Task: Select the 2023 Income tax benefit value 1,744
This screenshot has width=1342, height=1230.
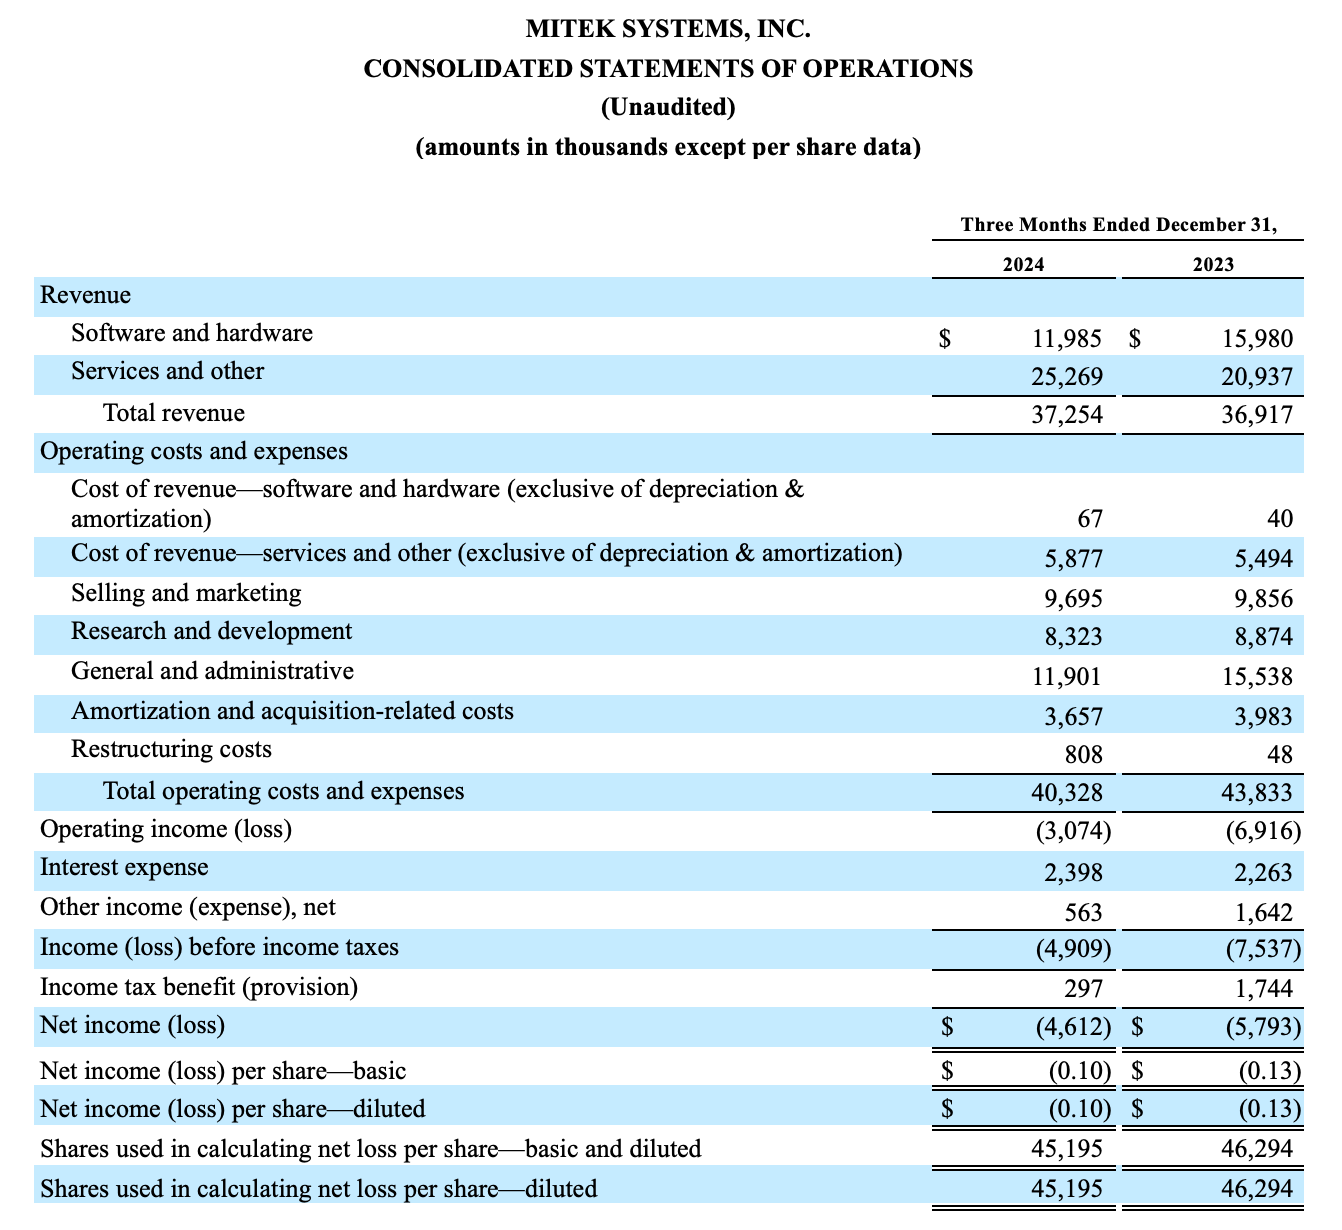Action: pos(1262,989)
